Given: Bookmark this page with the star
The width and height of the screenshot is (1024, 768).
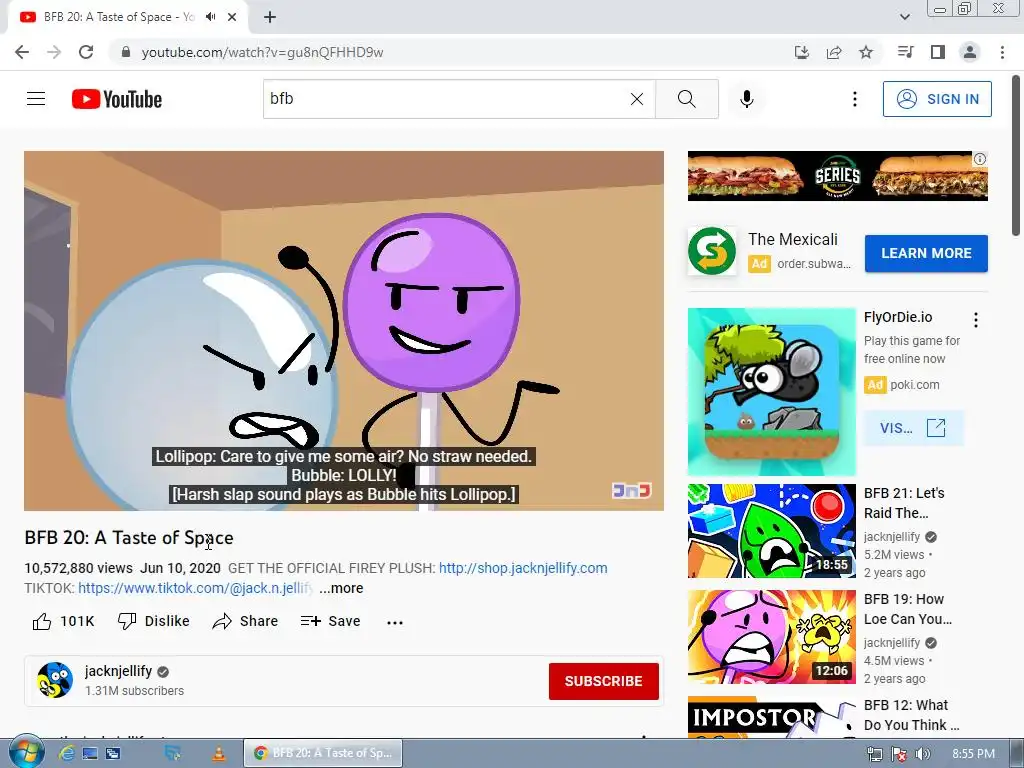Looking at the screenshot, I should coord(866,52).
